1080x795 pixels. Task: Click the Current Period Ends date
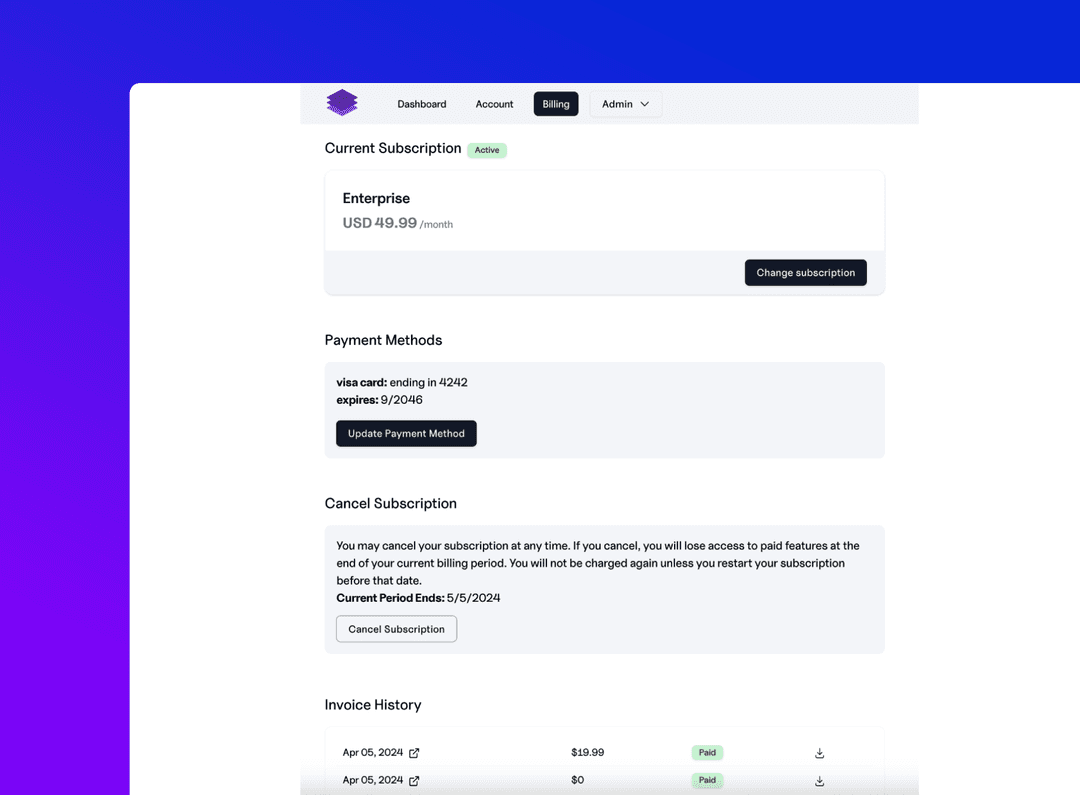point(473,598)
